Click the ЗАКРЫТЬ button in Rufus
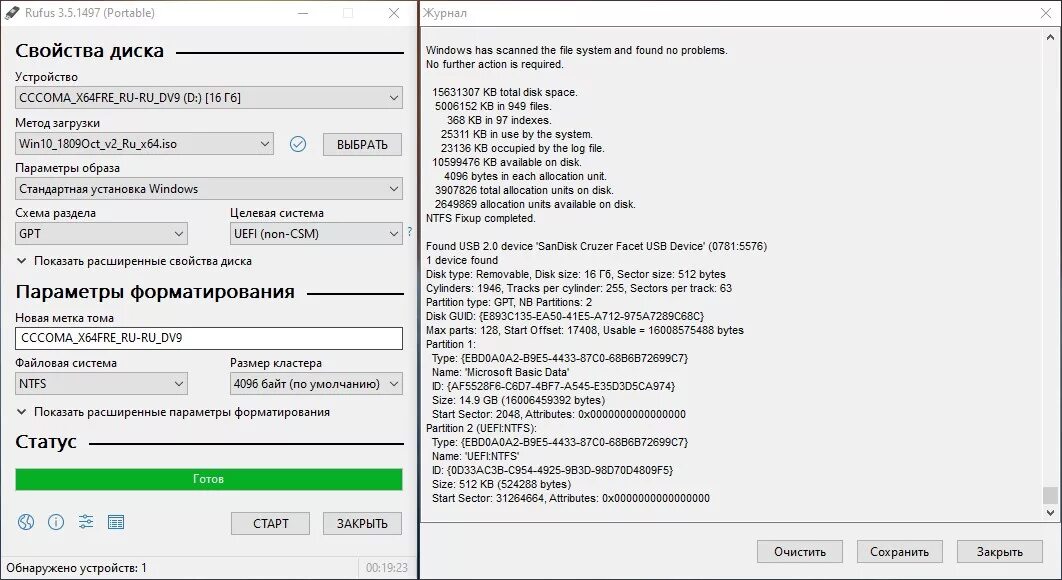Image resolution: width=1062 pixels, height=580 pixels. pos(362,523)
